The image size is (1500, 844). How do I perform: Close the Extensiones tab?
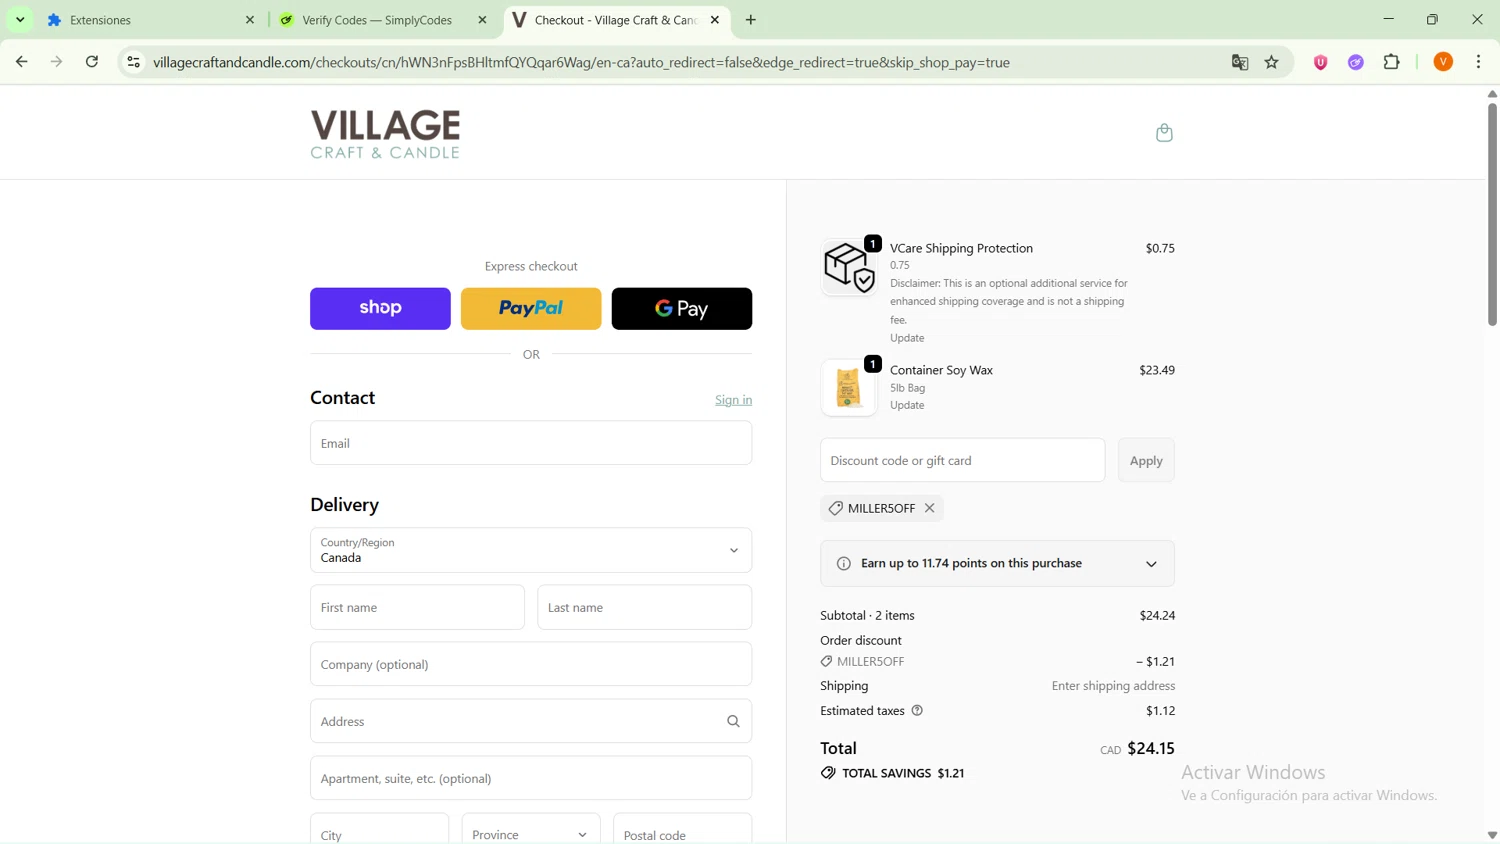(x=250, y=20)
